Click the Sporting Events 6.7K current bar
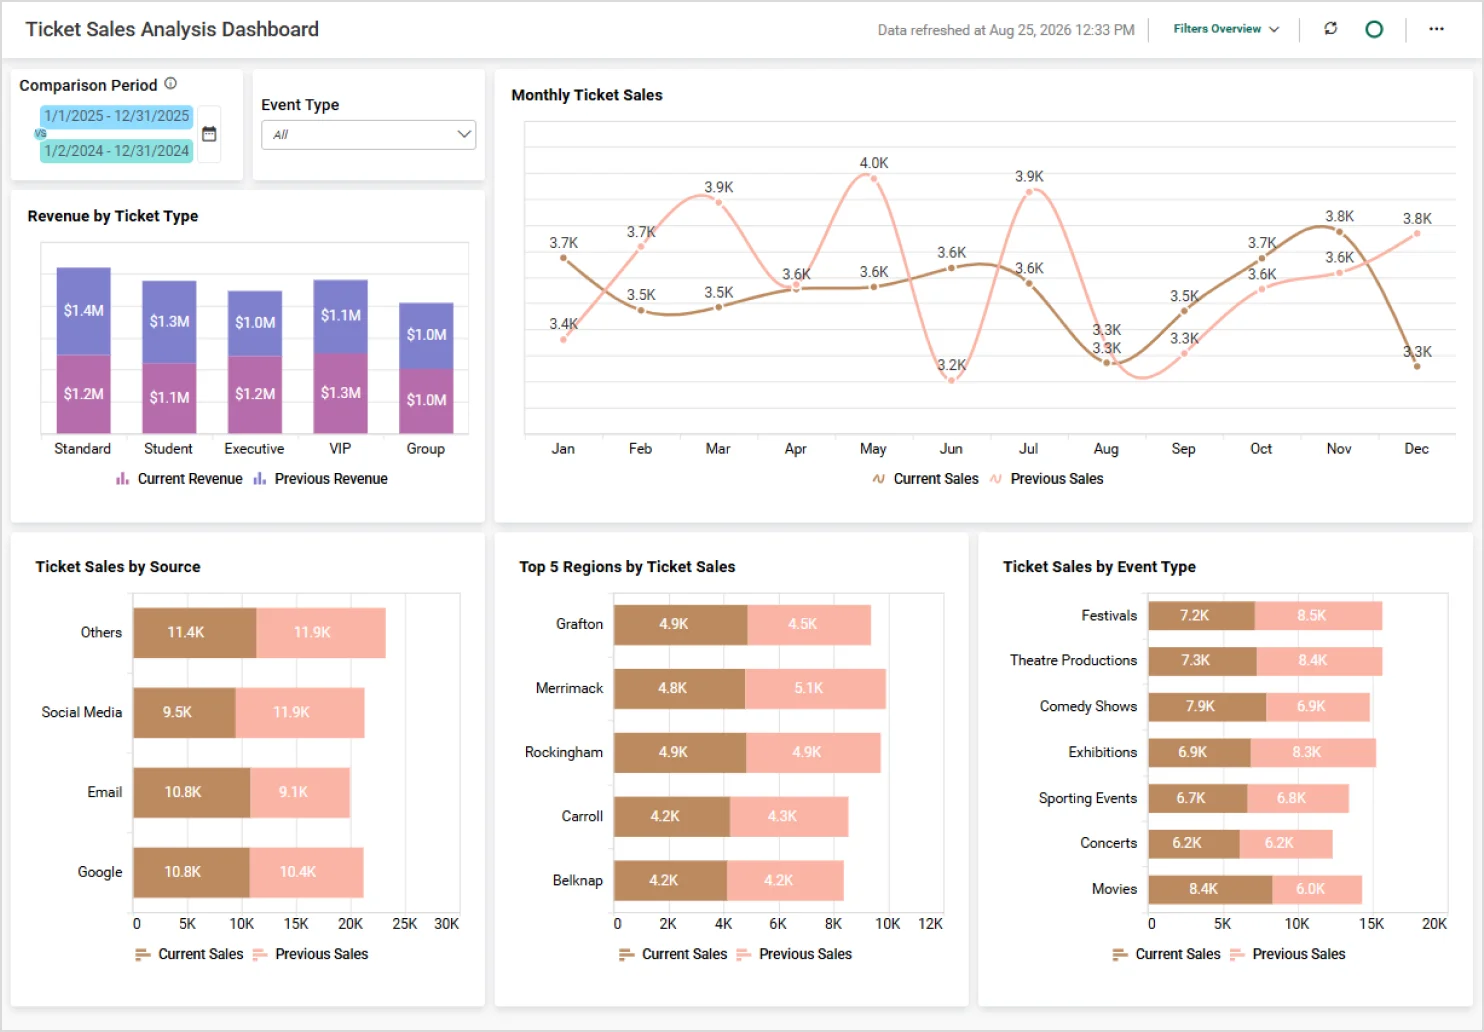Screen dimensions: 1484x1032 point(1198,799)
